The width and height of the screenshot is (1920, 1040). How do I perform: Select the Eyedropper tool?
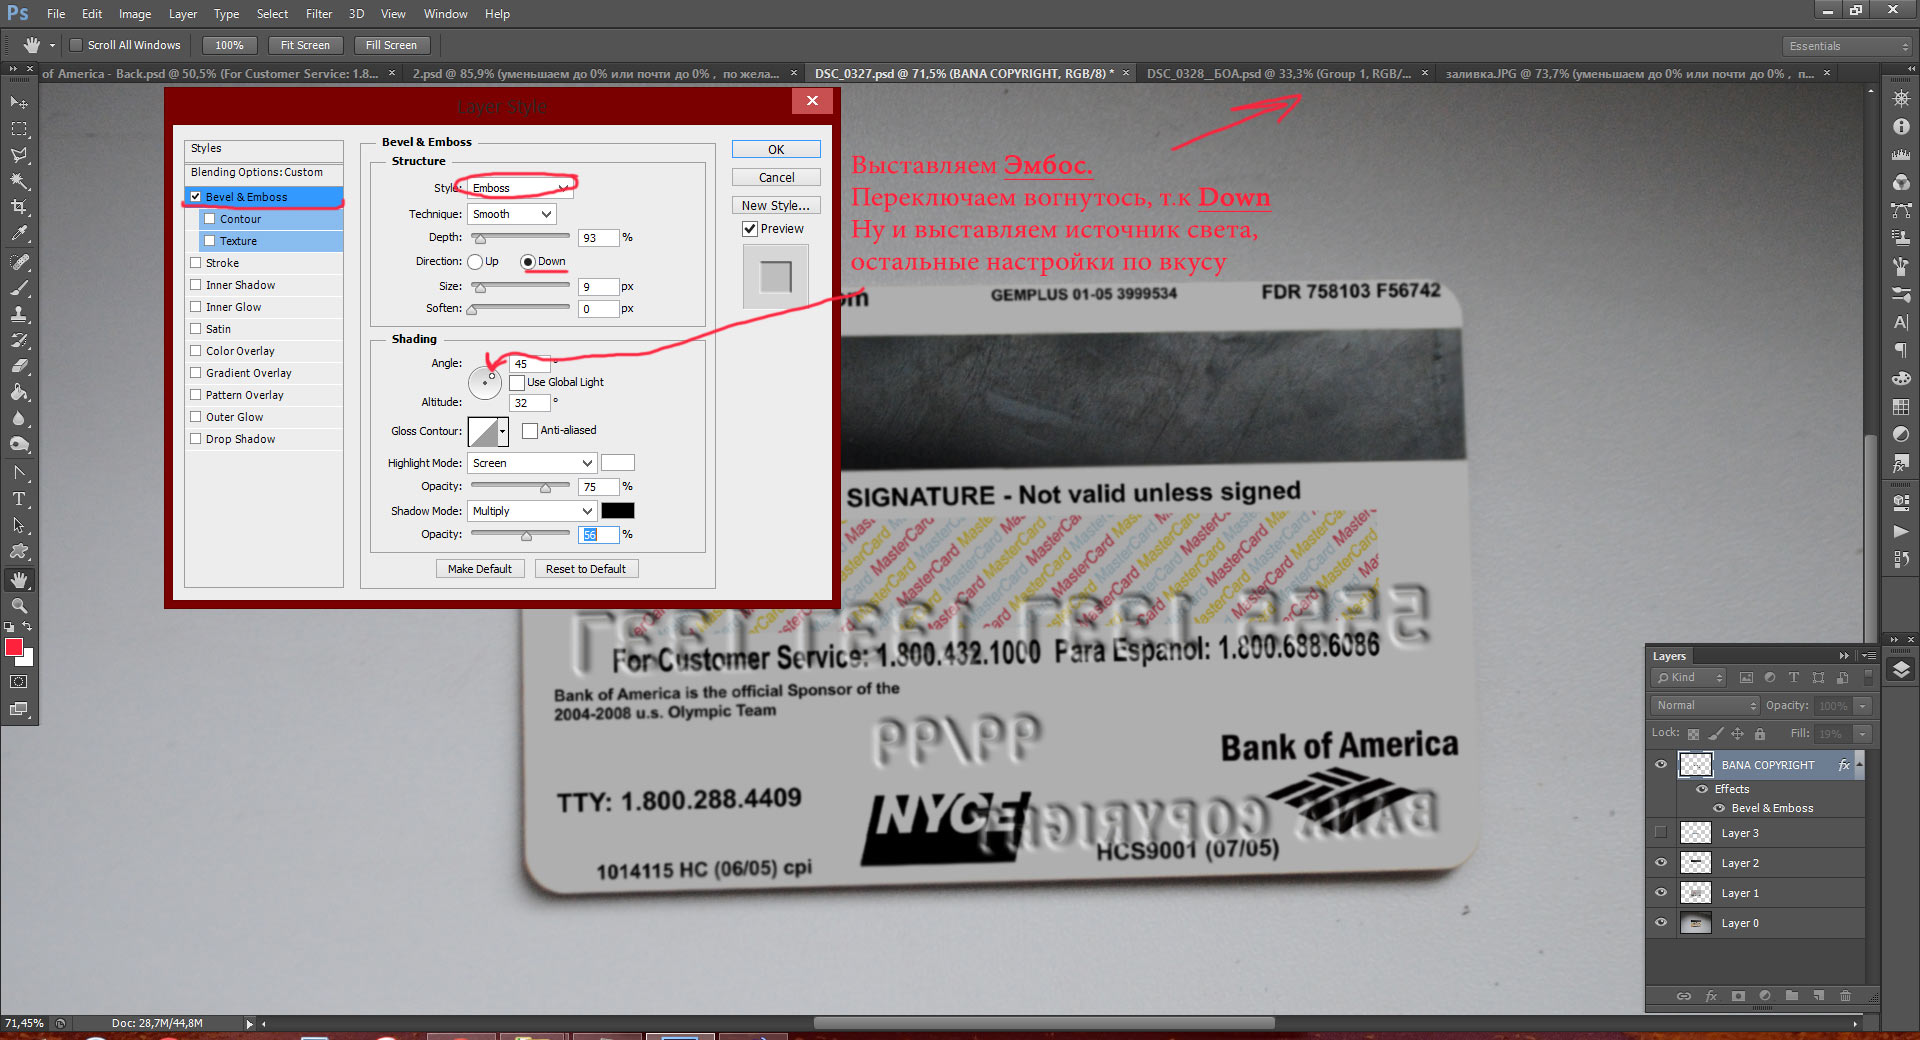pos(19,234)
